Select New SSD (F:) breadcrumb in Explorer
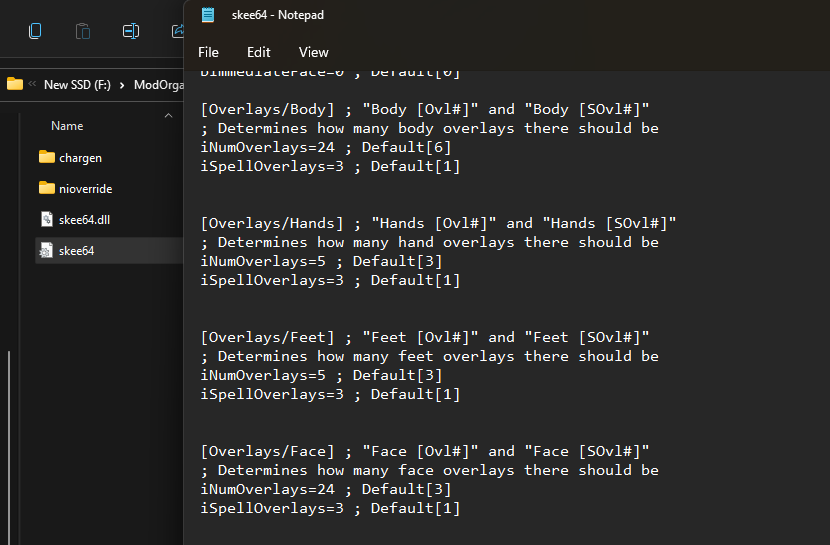 coord(77,85)
